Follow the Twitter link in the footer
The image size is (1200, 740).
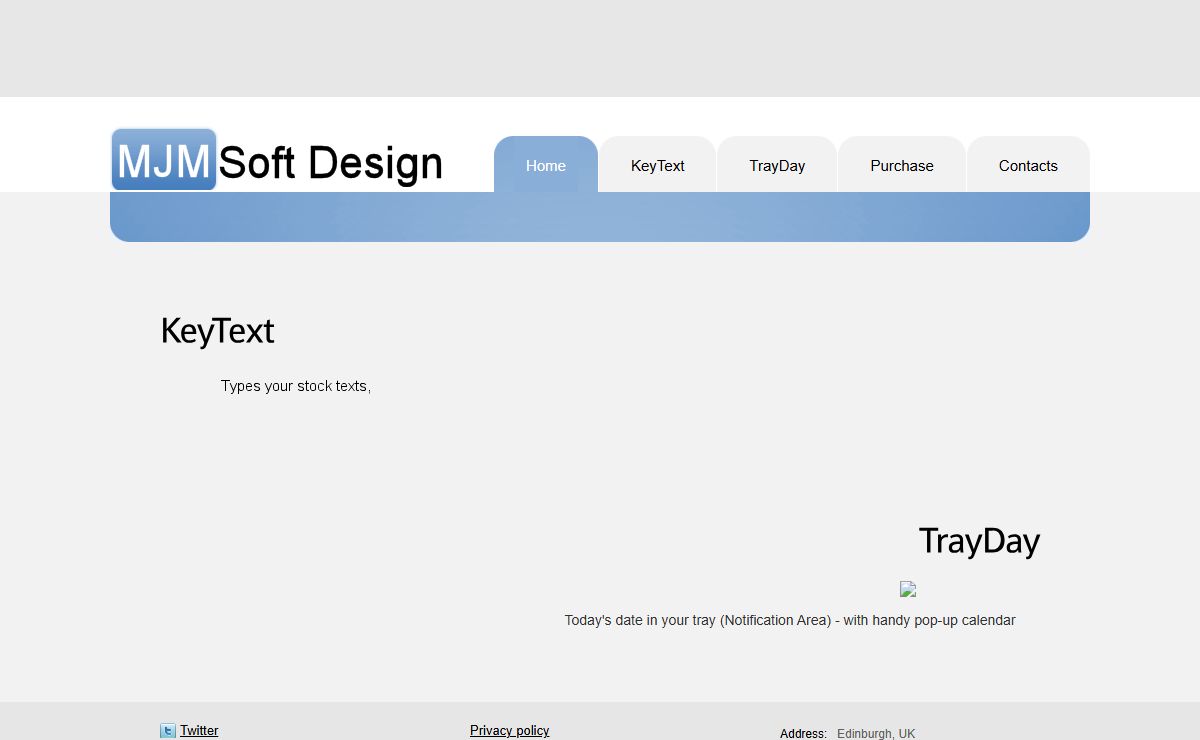[199, 731]
